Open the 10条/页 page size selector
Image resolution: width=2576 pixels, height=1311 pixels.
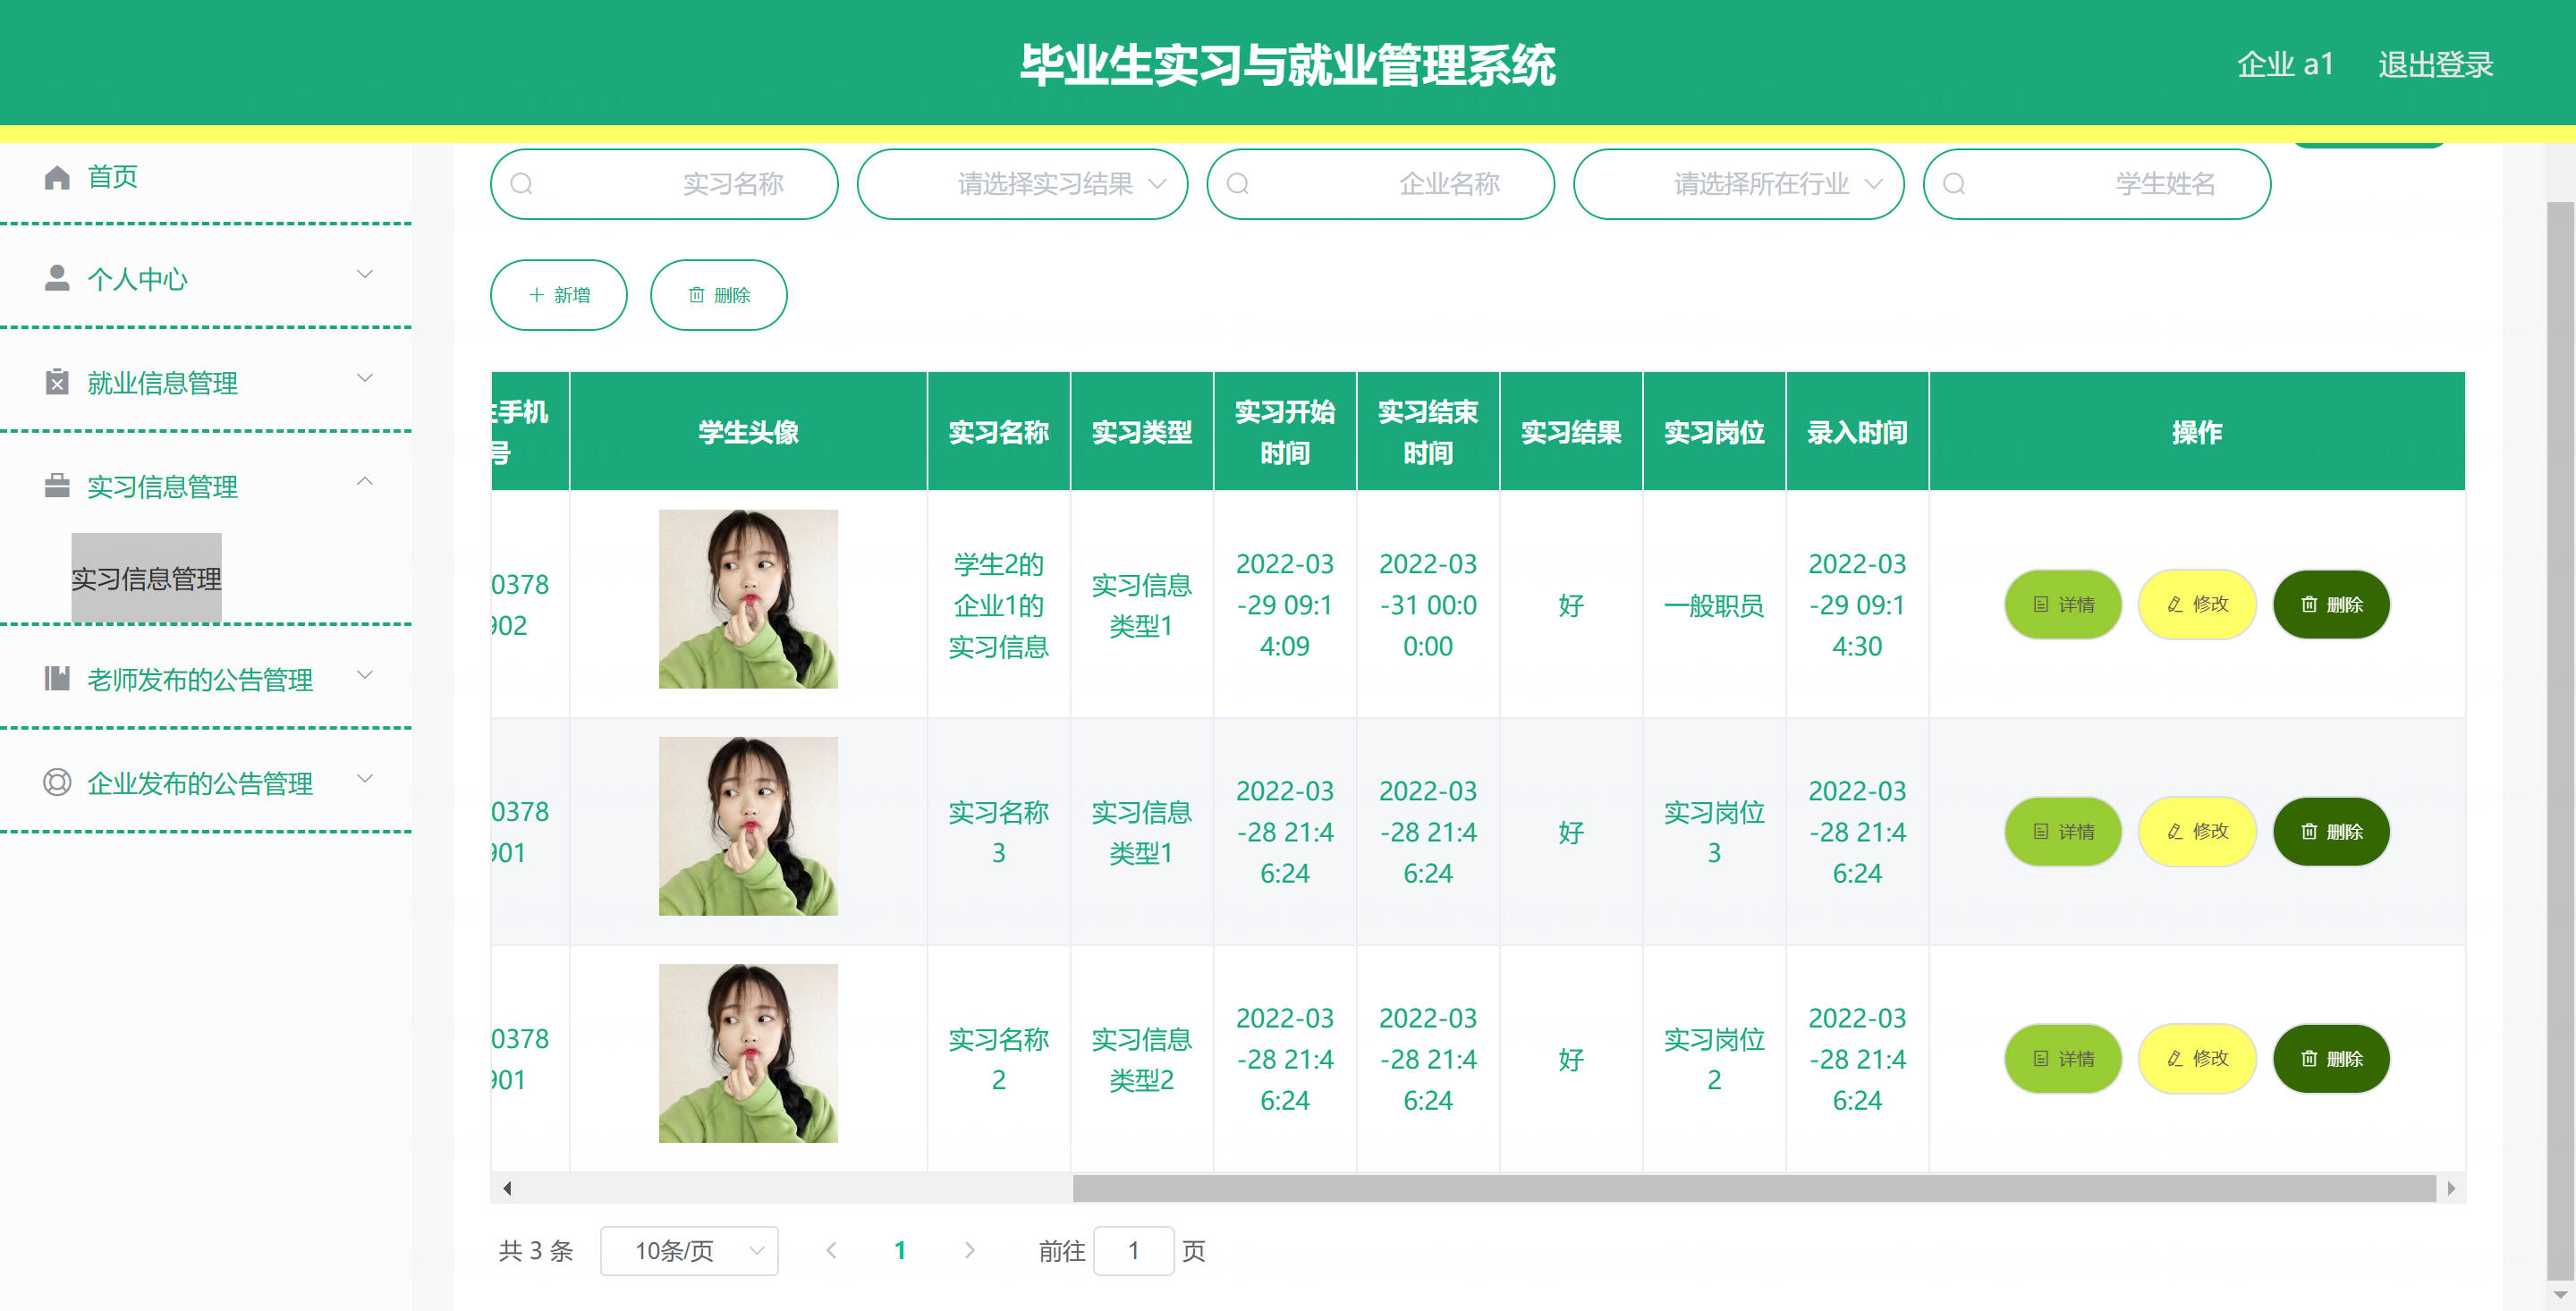[x=689, y=1250]
